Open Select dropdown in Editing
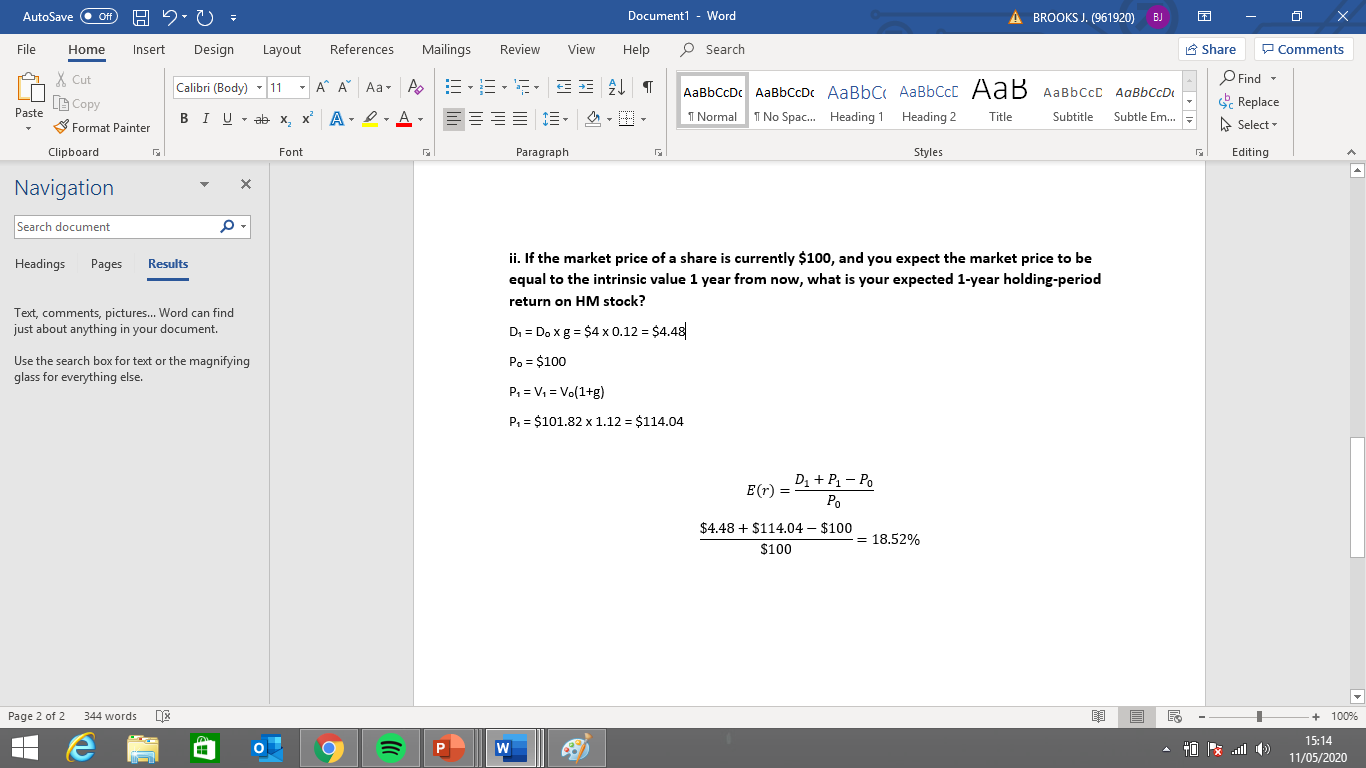This screenshot has width=1366, height=768. click(1248, 125)
